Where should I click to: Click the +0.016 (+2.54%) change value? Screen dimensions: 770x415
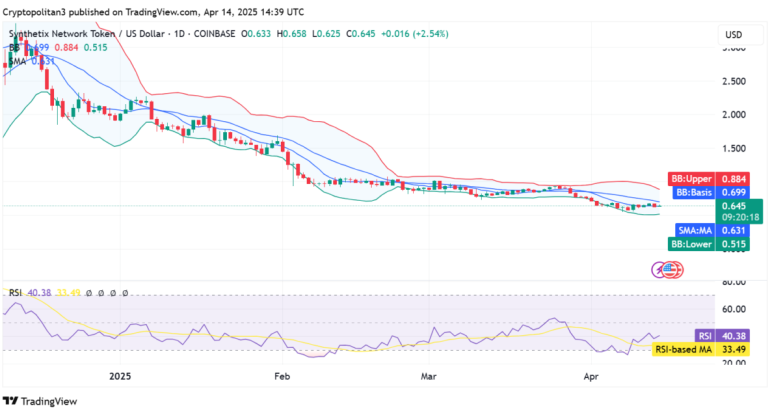pyautogui.click(x=414, y=34)
